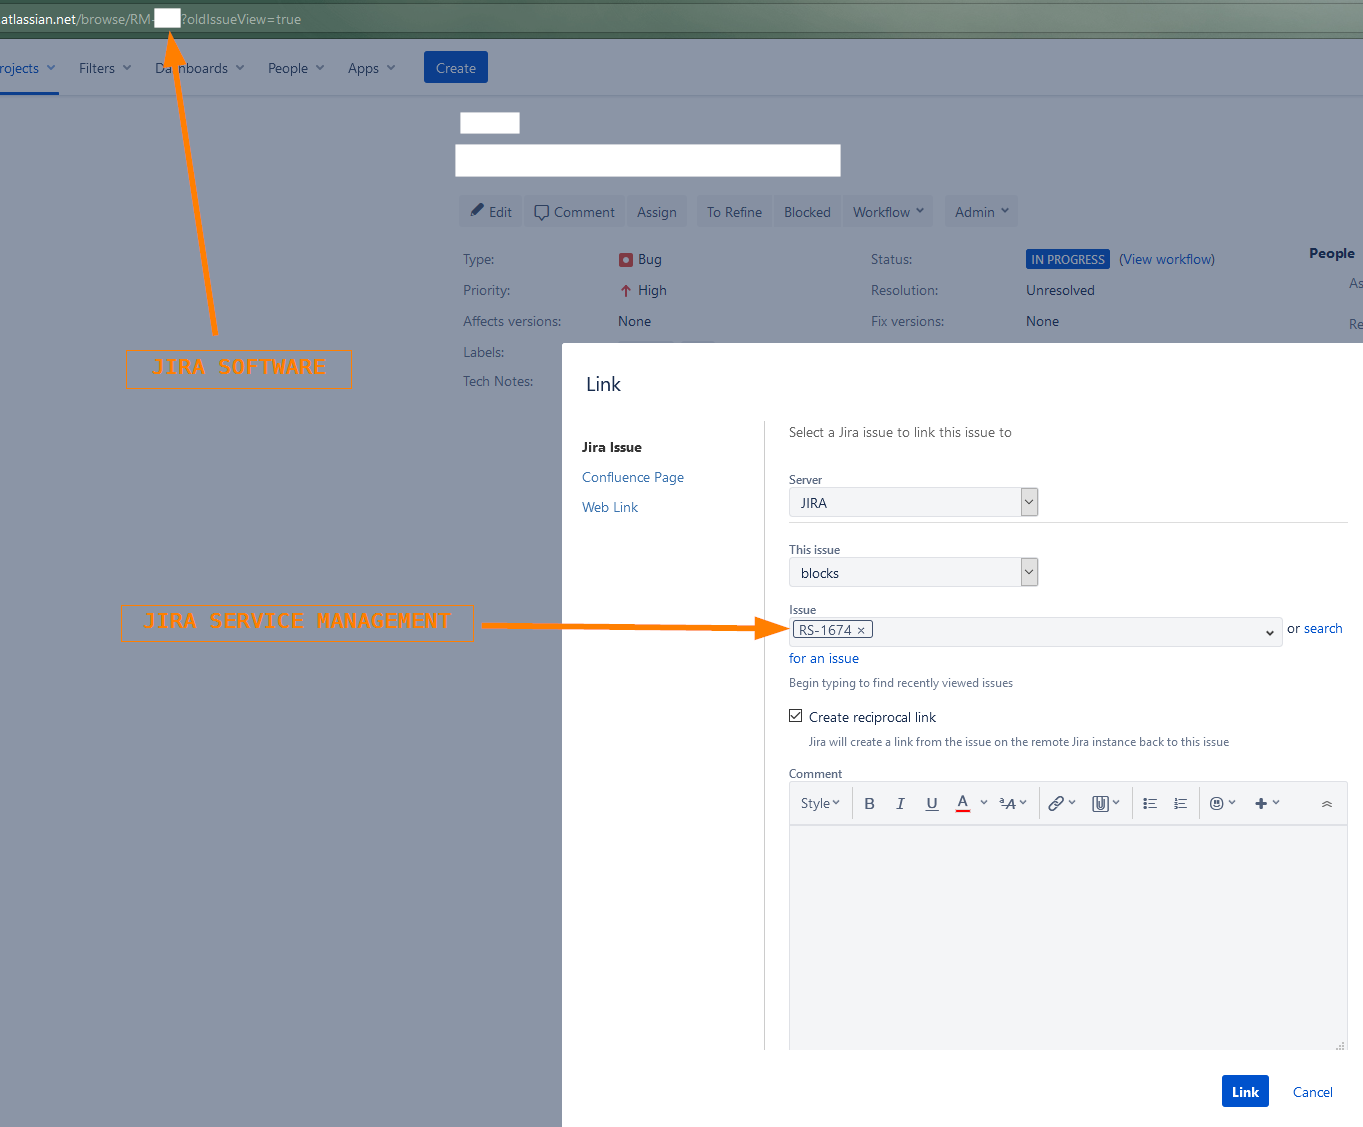Open the Filters menu
The image size is (1363, 1127).
tap(105, 68)
